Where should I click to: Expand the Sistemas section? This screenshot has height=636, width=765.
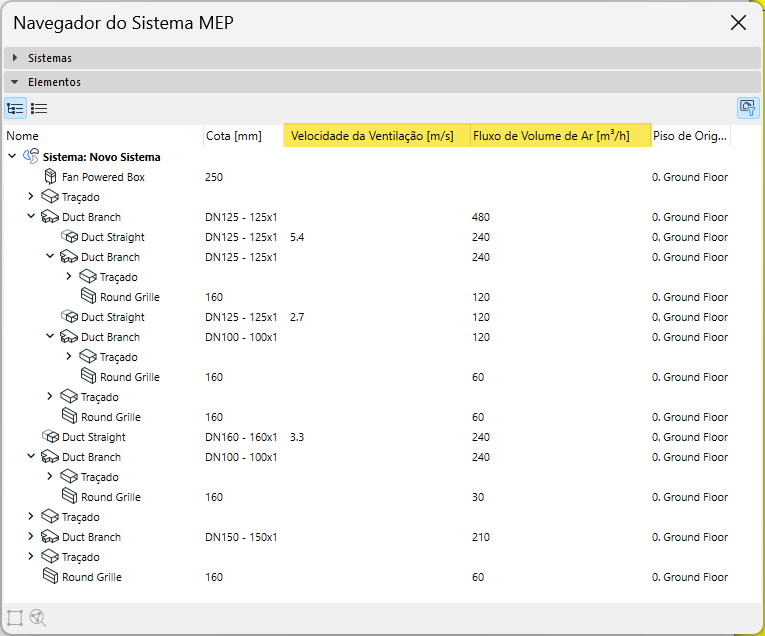point(15,58)
